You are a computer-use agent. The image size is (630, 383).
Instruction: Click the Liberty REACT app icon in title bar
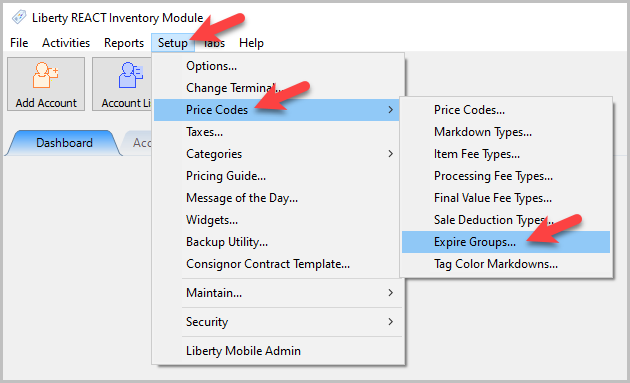18,18
